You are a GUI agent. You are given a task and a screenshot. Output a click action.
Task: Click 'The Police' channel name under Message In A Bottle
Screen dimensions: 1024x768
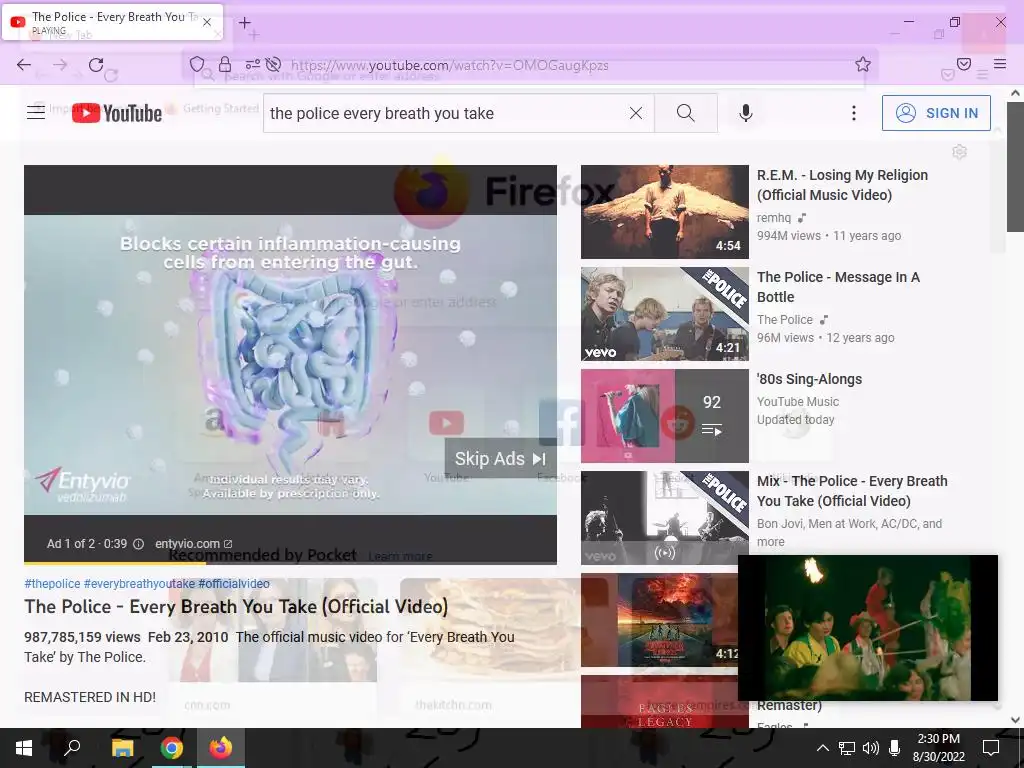click(x=785, y=319)
